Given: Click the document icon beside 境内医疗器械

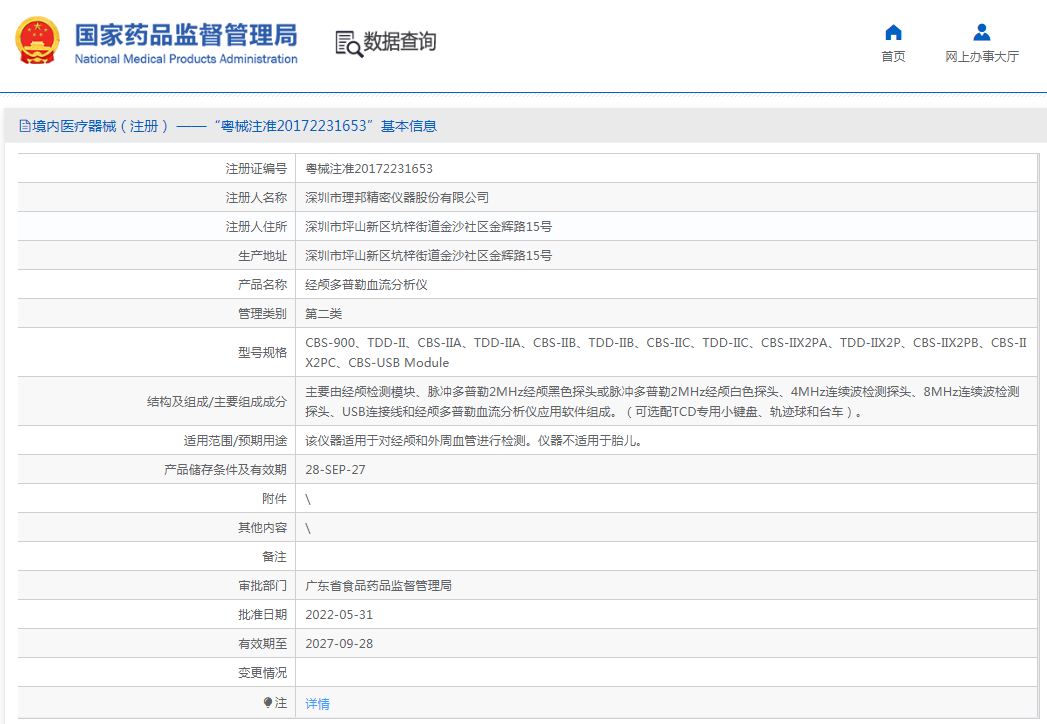Looking at the screenshot, I should pyautogui.click(x=25, y=126).
